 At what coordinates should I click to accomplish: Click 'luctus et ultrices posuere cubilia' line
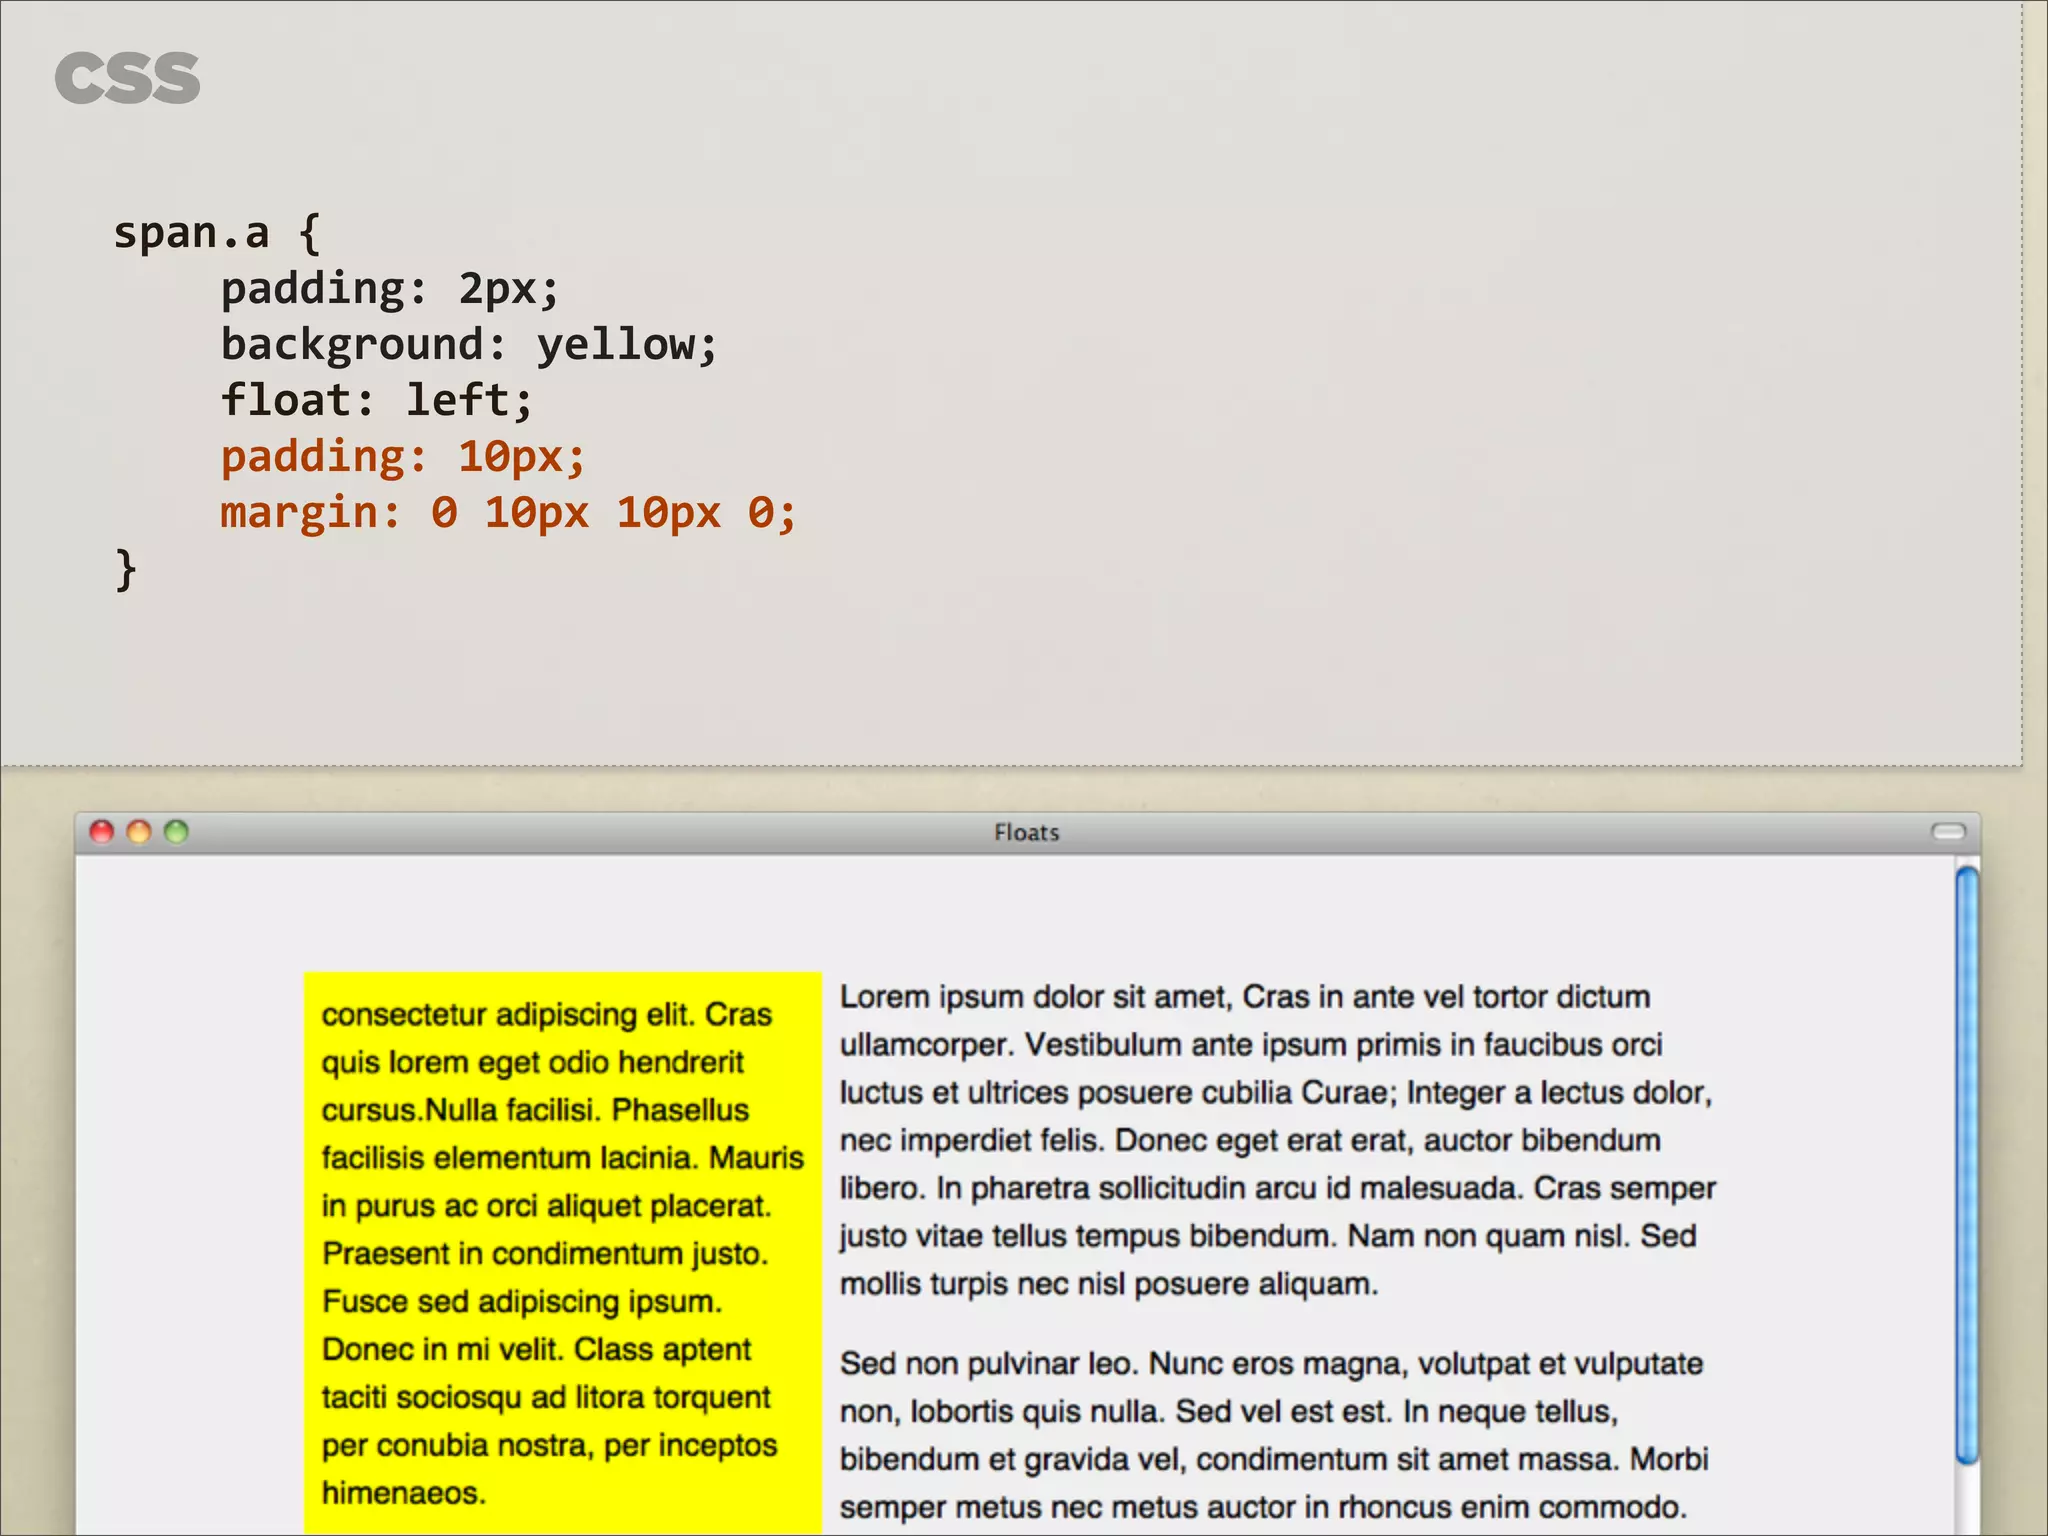1276,1093
